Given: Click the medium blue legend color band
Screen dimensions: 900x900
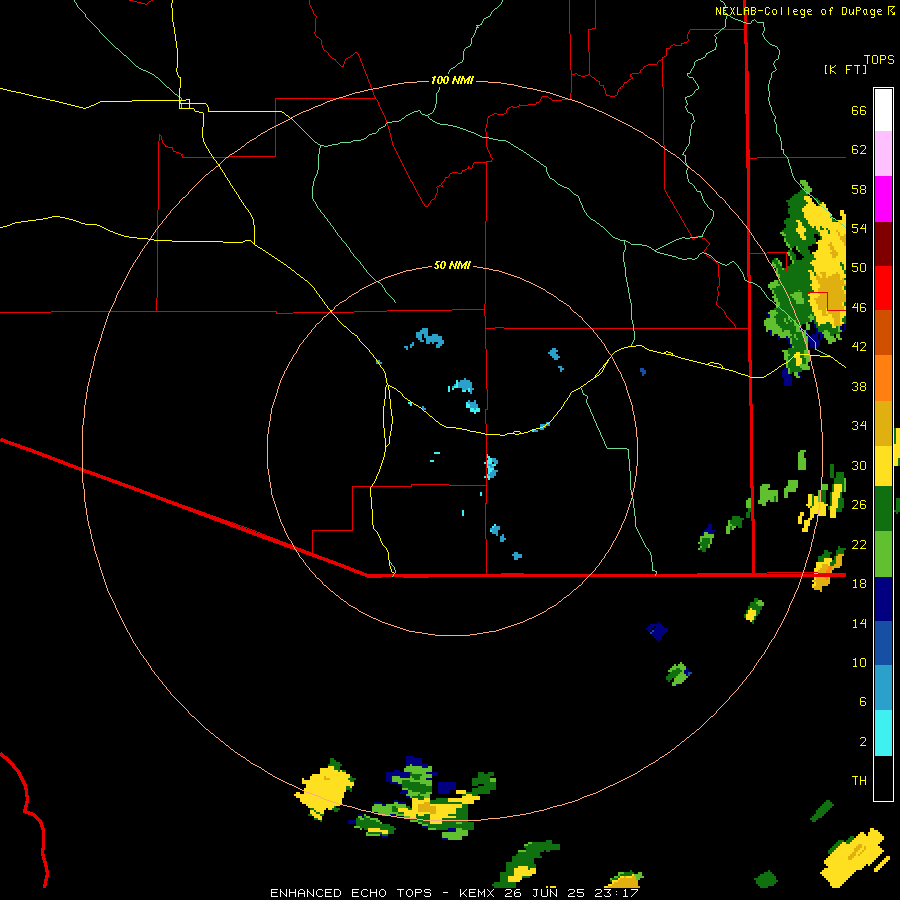Looking at the screenshot, I should (x=883, y=643).
